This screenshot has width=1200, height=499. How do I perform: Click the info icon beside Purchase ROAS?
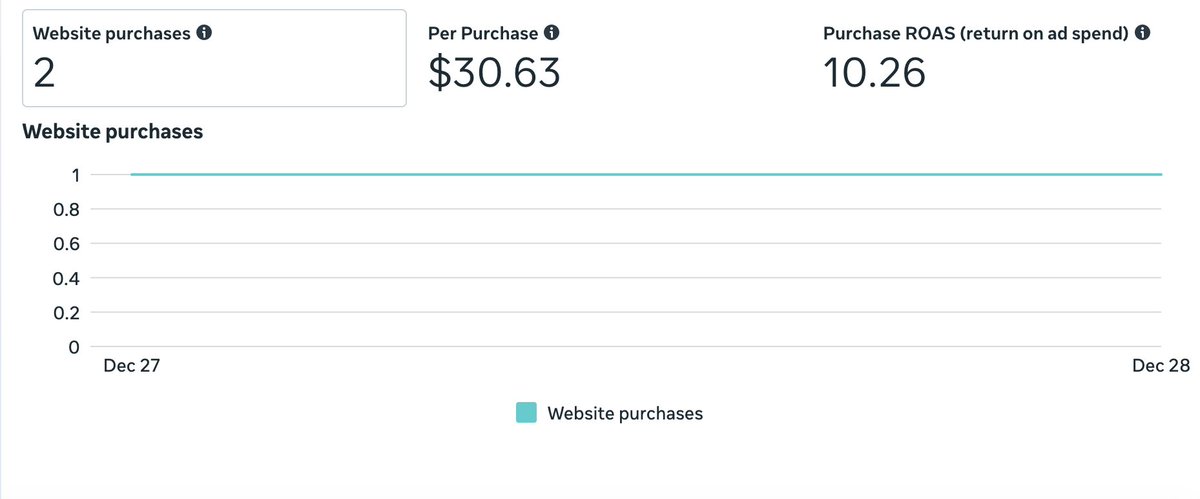[x=1142, y=33]
